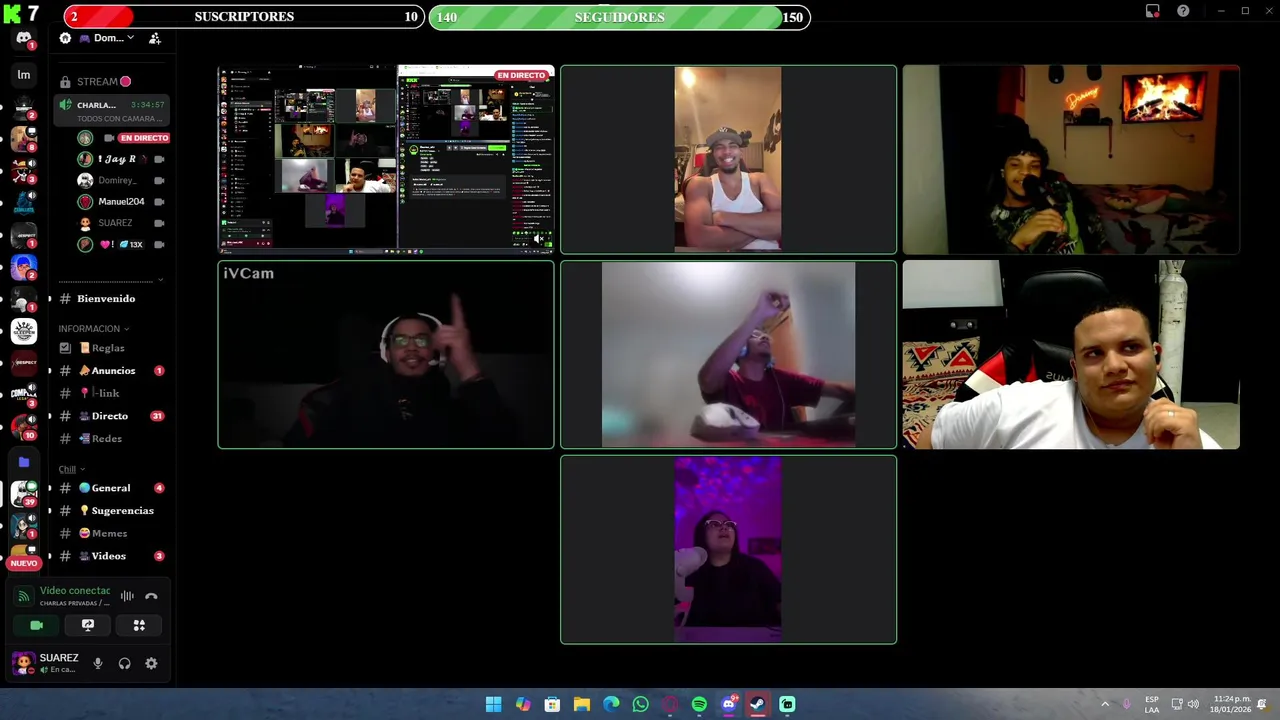This screenshot has height=720, width=1280.
Task: Mute microphone in user panel
Action: click(98, 663)
